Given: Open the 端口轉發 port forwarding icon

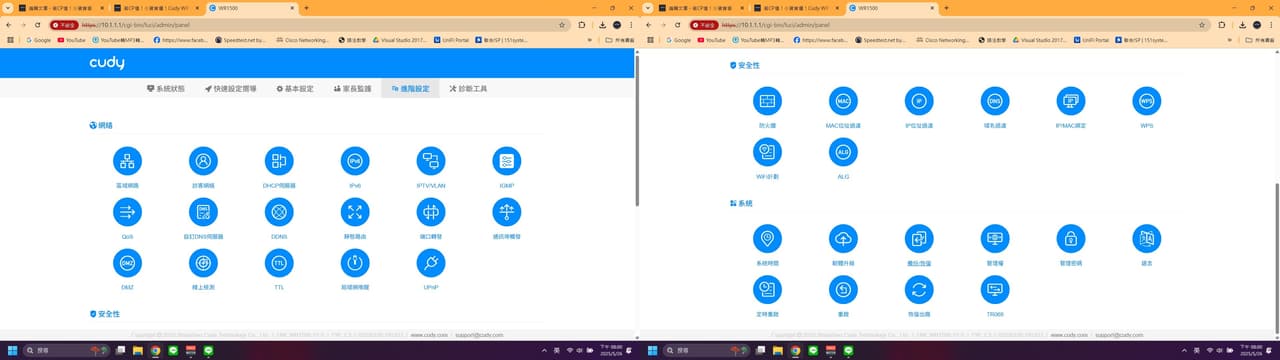Looking at the screenshot, I should coord(431,211).
